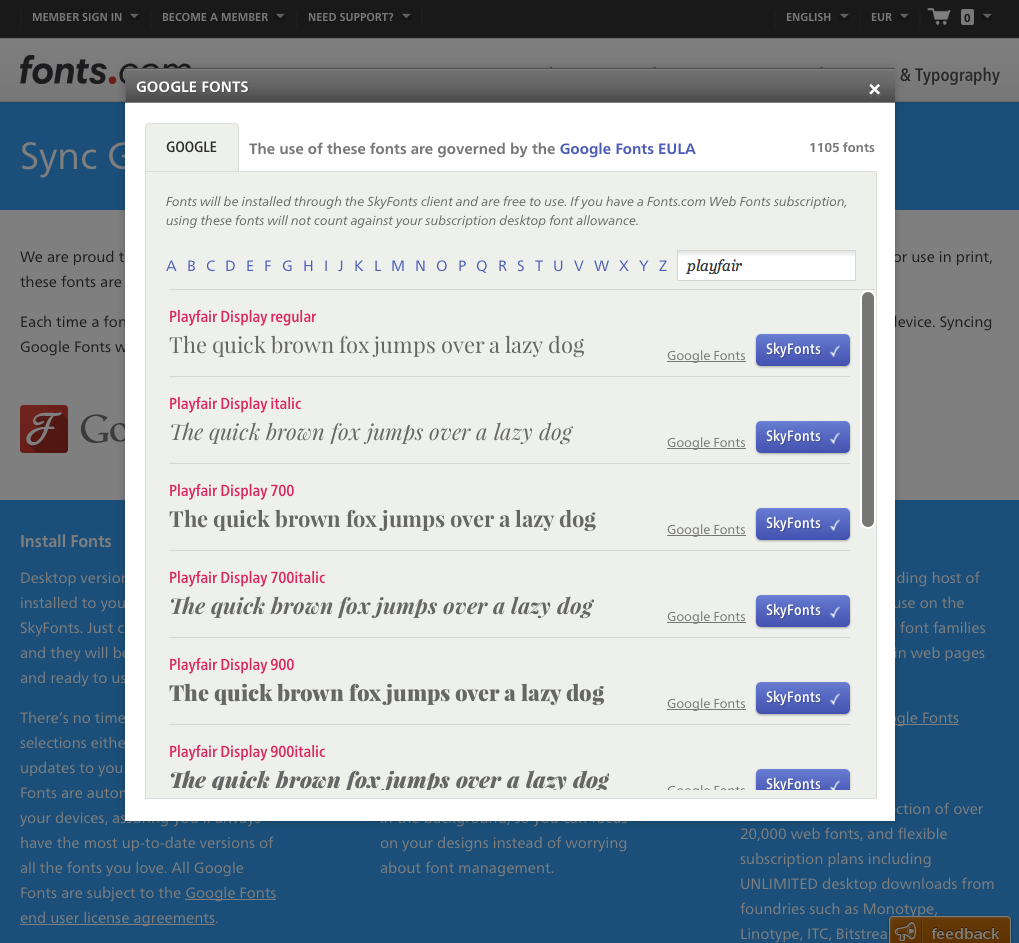The height and width of the screenshot is (943, 1019).
Task: Open the Google Fonts EULA link
Action: 627,149
